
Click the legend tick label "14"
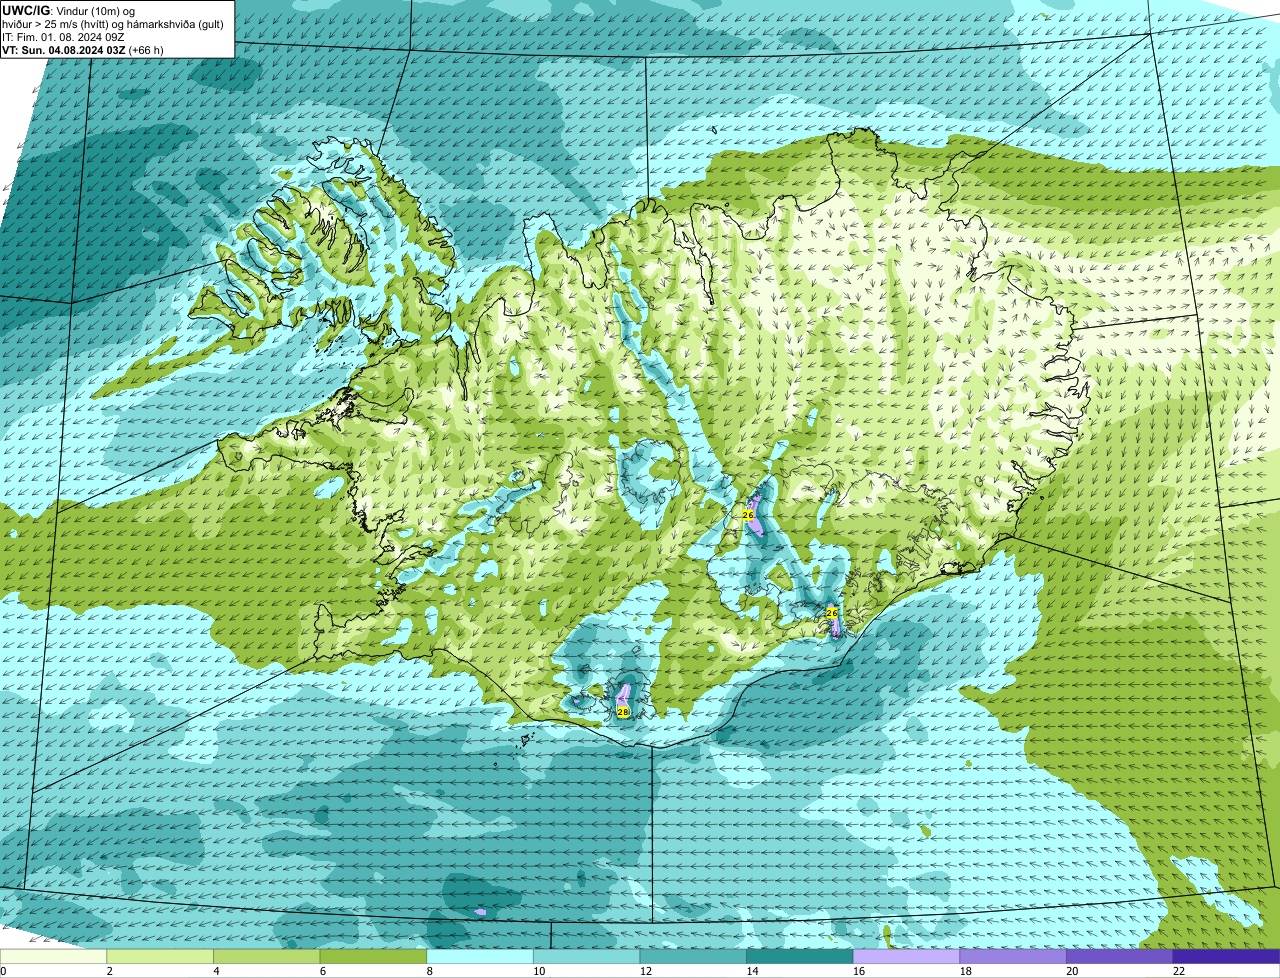752,971
